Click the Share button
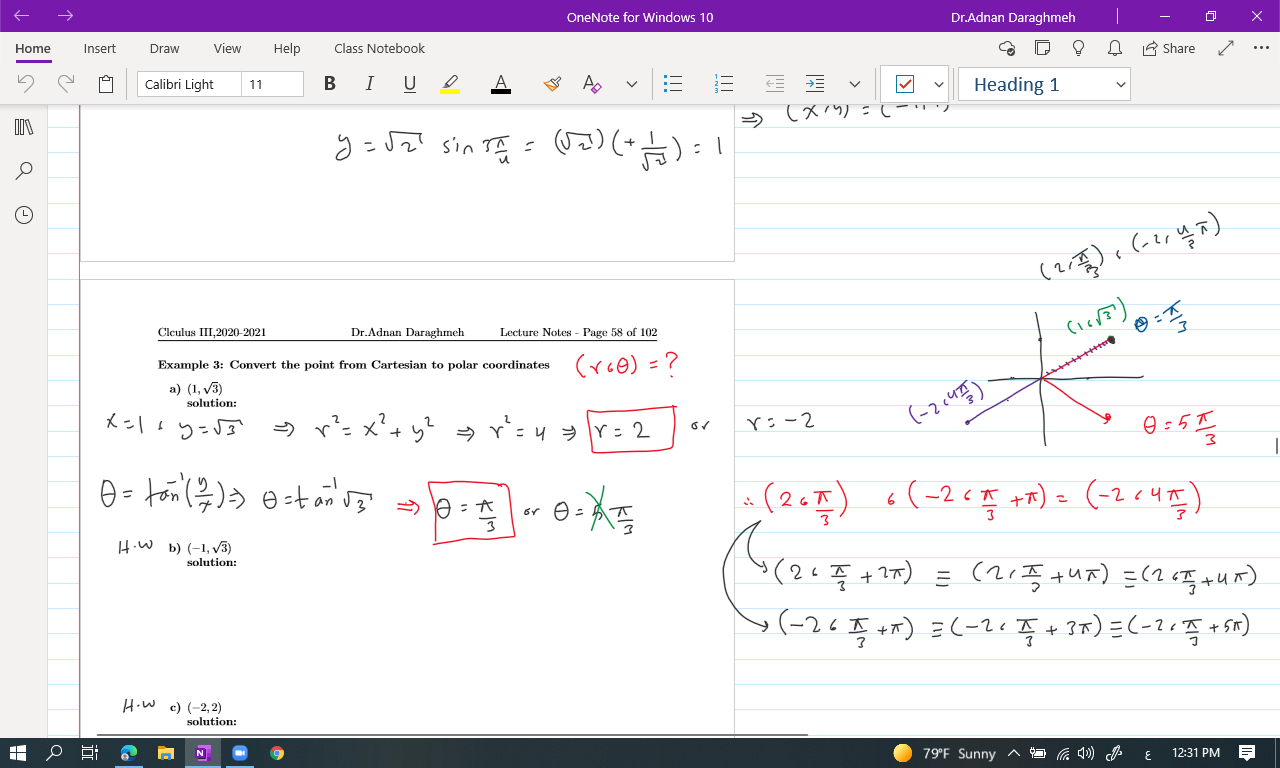Screen dimensions: 1280x768 1167,48
